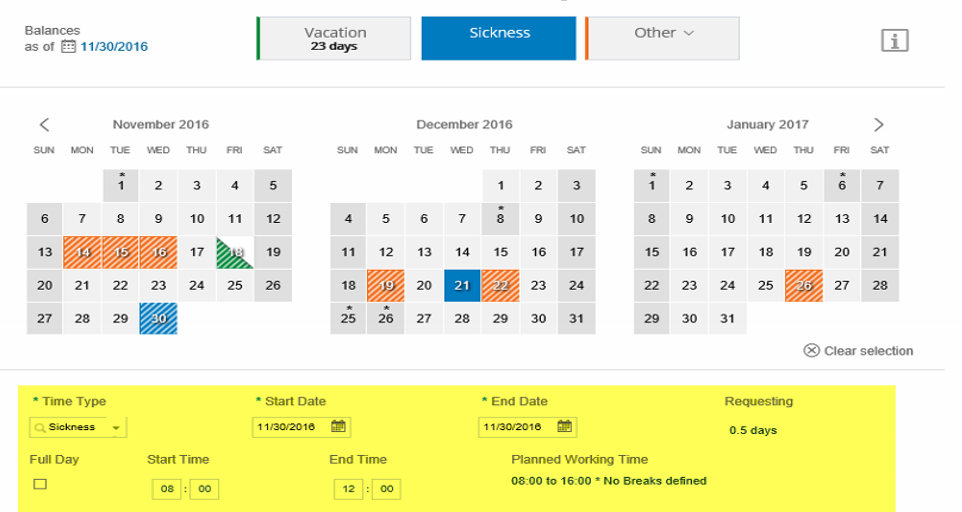Open the Other balances dropdown
962x512 pixels.
[x=663, y=38]
